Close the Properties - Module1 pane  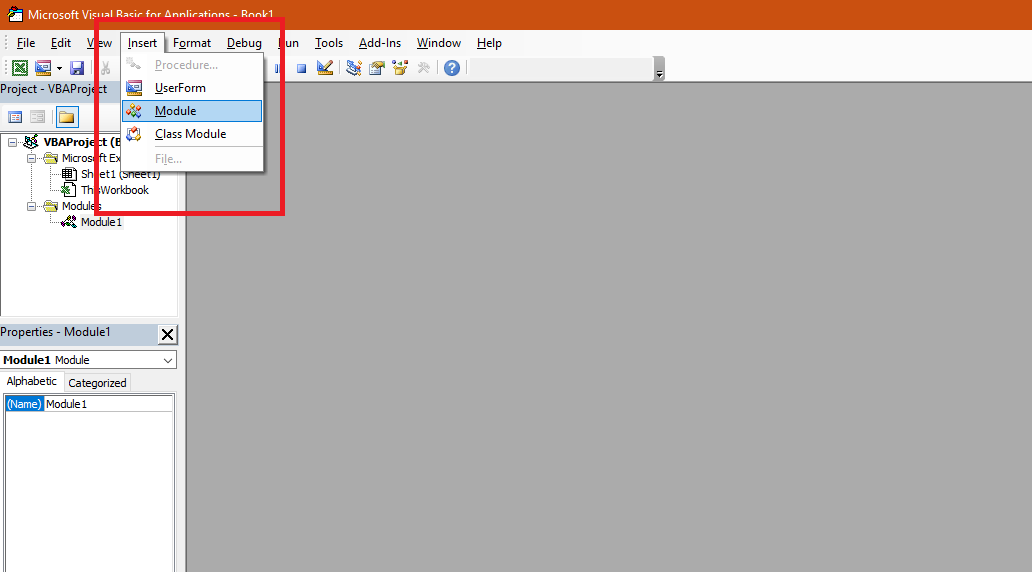[167, 334]
